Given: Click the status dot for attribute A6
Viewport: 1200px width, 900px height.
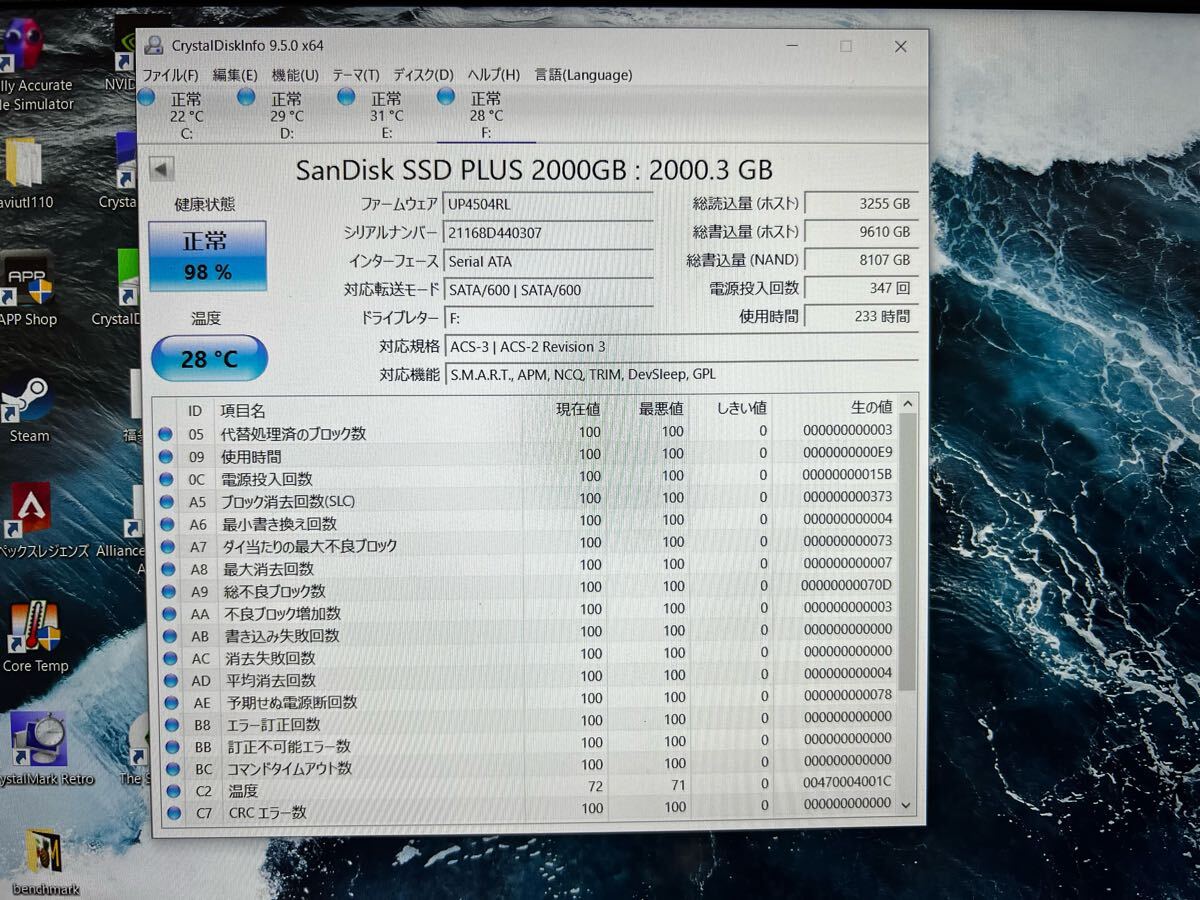Looking at the screenshot, I should coord(168,524).
